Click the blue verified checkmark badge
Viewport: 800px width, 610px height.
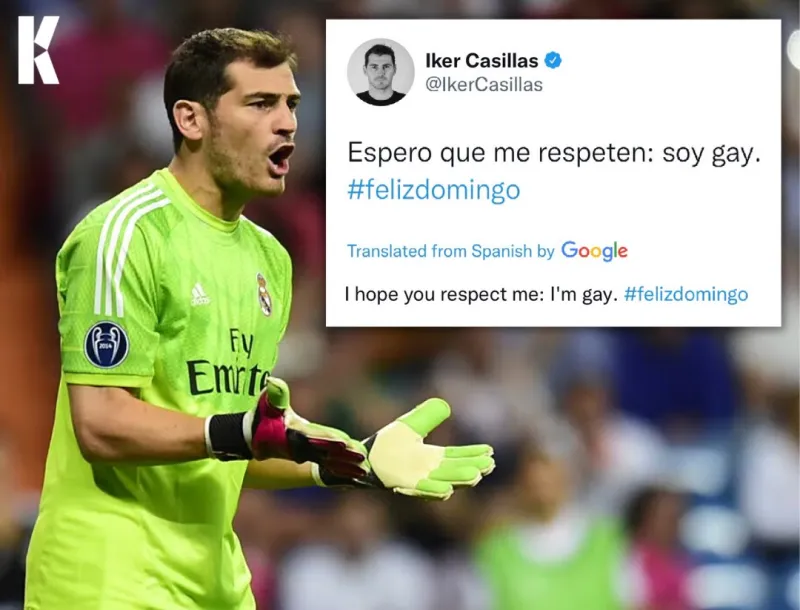tap(553, 61)
